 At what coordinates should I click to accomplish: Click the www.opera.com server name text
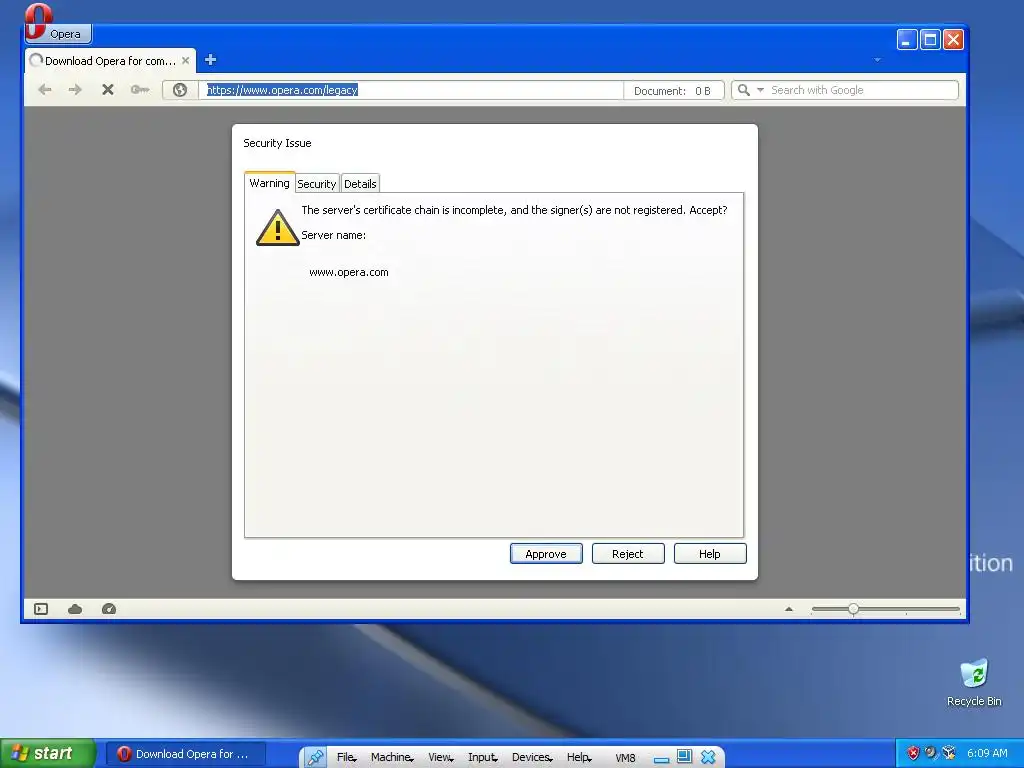[x=349, y=272]
